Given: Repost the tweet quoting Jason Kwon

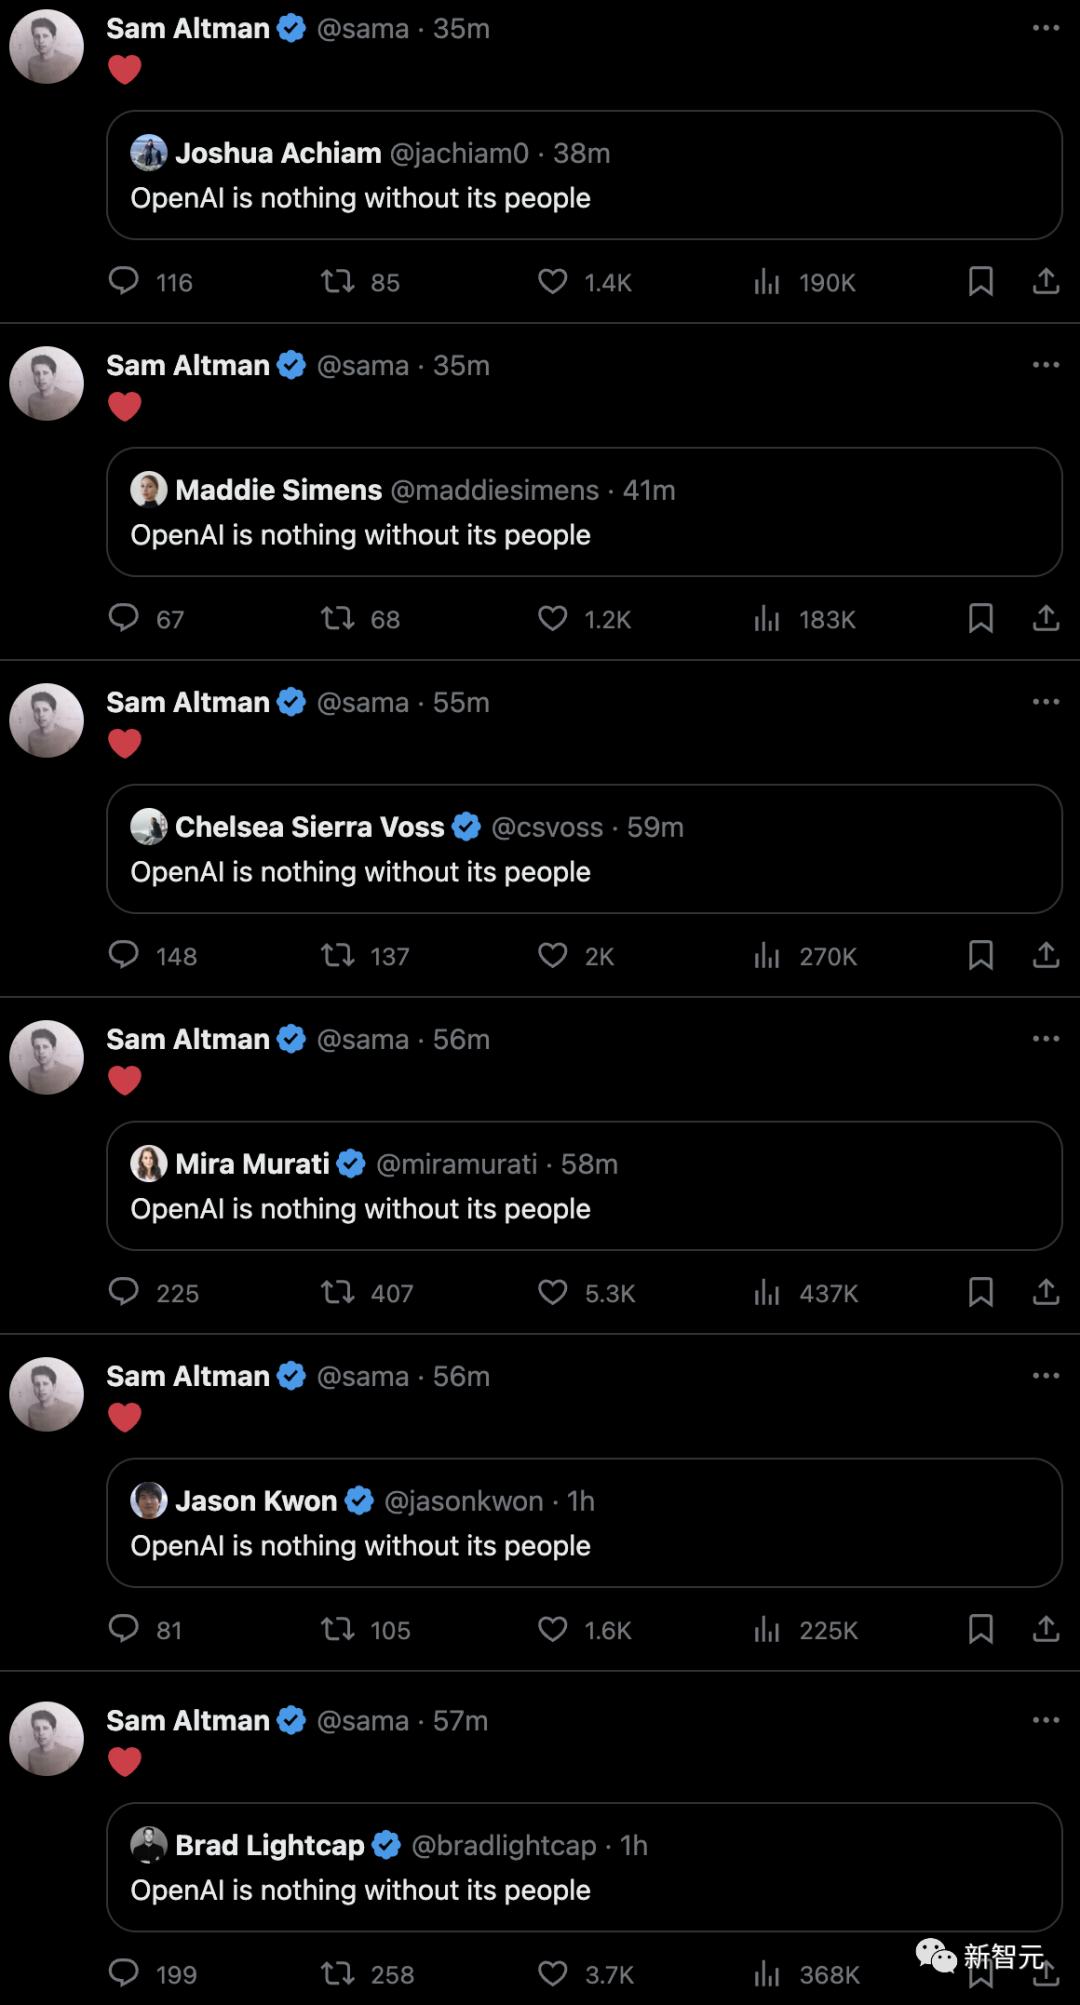Looking at the screenshot, I should pos(338,1630).
